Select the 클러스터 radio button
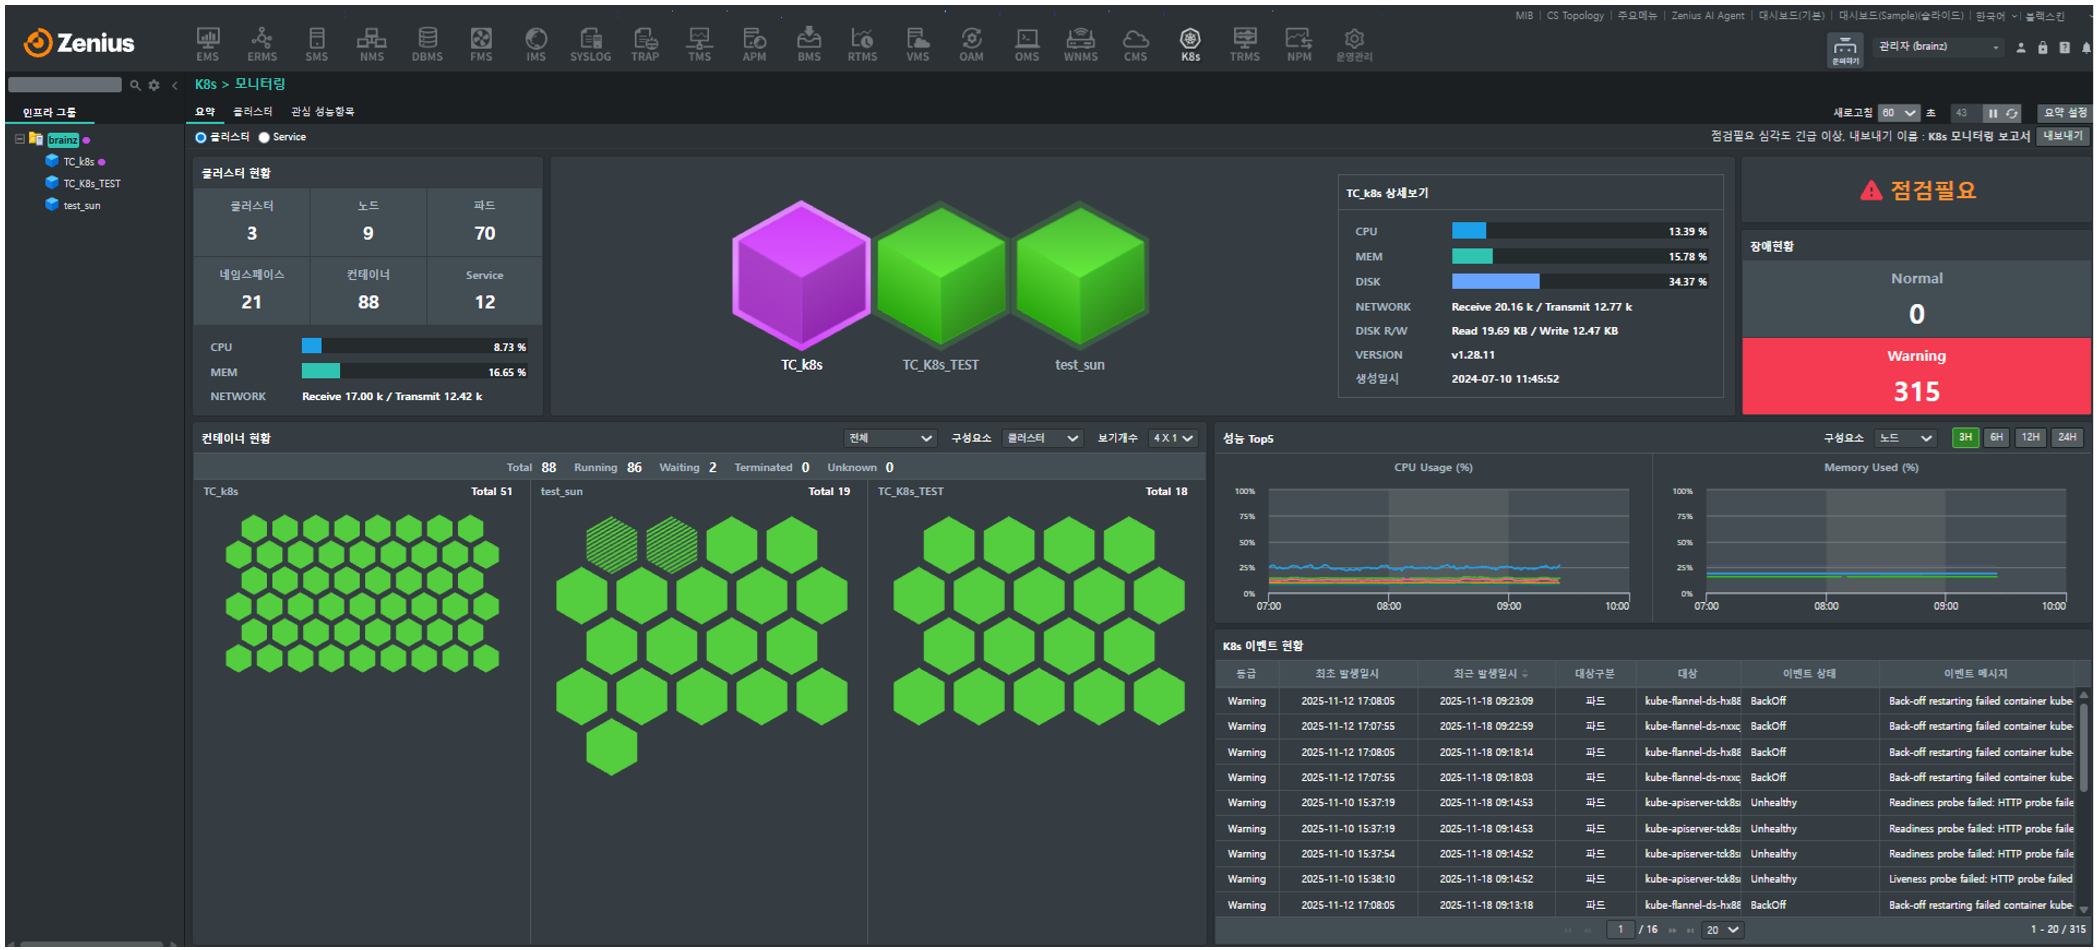The width and height of the screenshot is (2097, 950). pyautogui.click(x=201, y=138)
